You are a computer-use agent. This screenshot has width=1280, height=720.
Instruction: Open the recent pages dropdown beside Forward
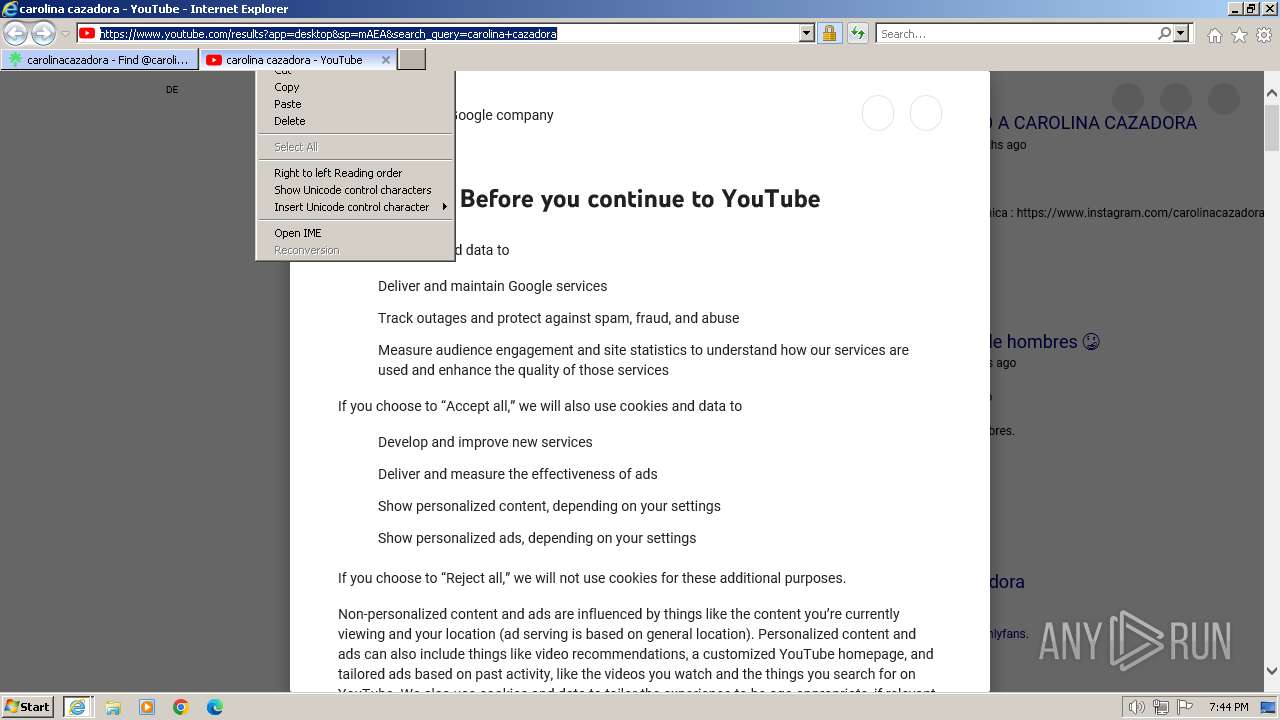pyautogui.click(x=65, y=34)
